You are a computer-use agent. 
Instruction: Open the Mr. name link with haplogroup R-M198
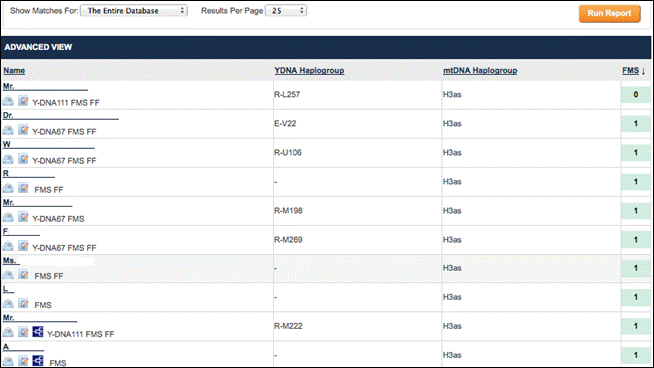(x=37, y=202)
